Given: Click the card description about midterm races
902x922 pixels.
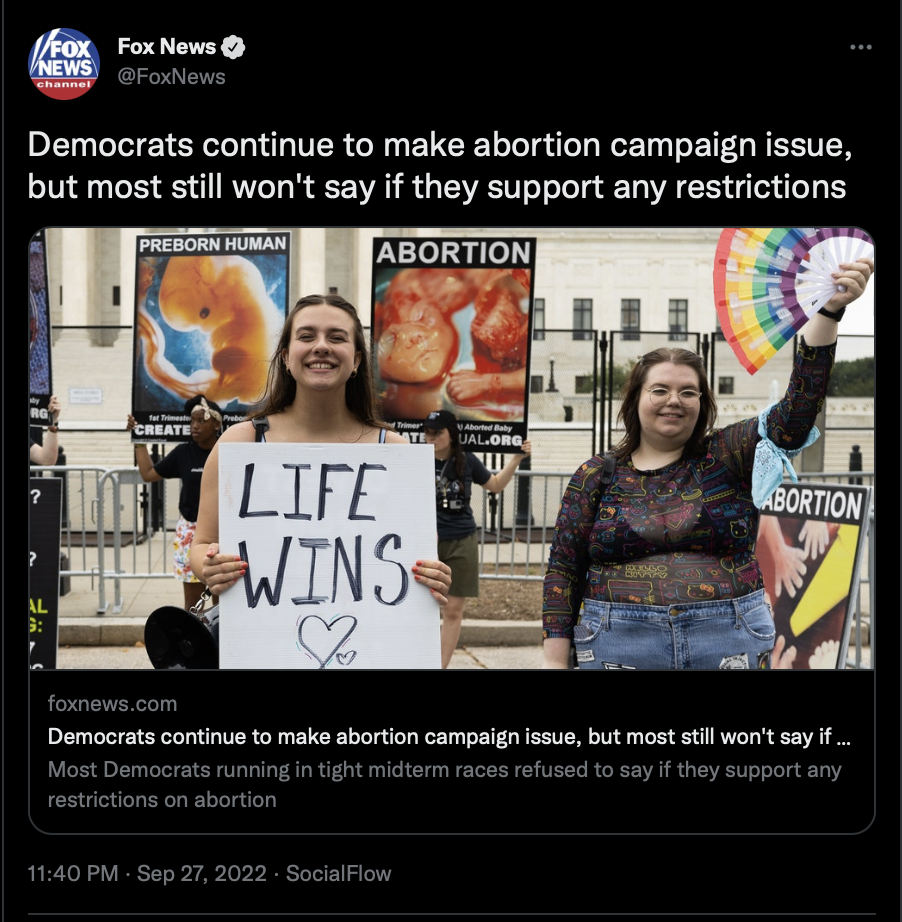Looking at the screenshot, I should [x=445, y=784].
